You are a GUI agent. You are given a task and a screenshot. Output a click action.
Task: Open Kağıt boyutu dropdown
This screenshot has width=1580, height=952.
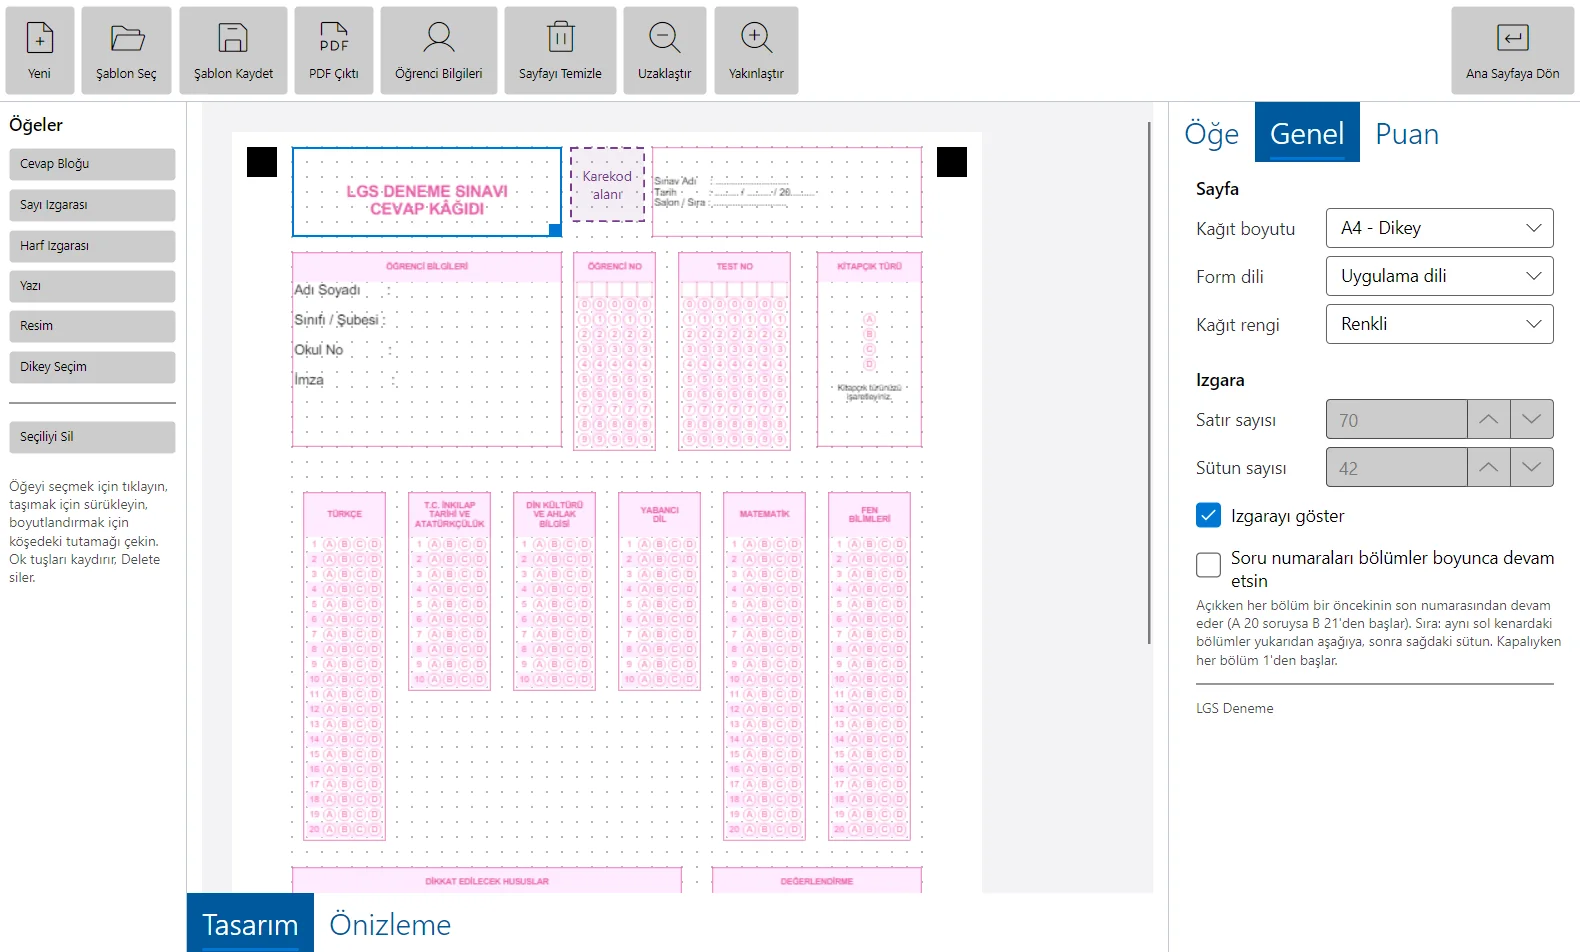(1440, 228)
